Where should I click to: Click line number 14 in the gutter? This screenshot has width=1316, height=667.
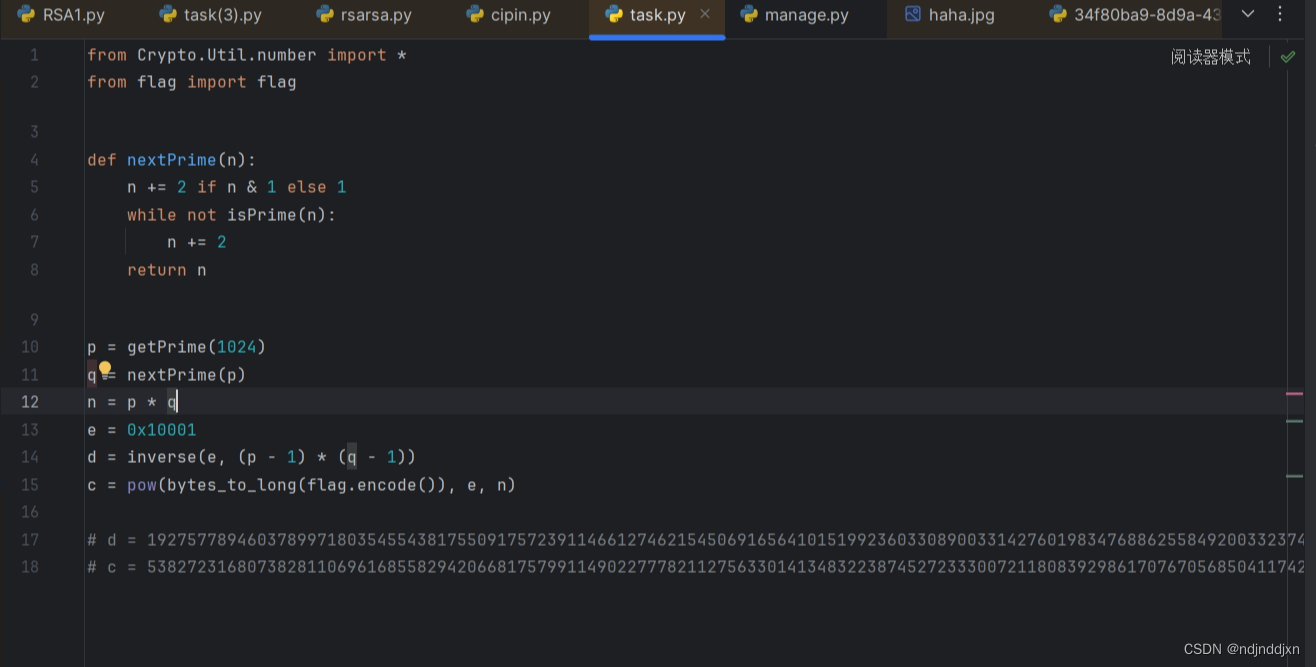30,456
